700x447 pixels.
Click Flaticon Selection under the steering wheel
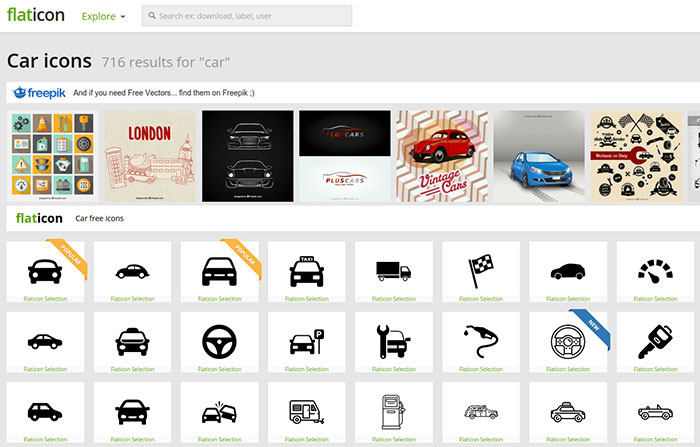pos(219,369)
